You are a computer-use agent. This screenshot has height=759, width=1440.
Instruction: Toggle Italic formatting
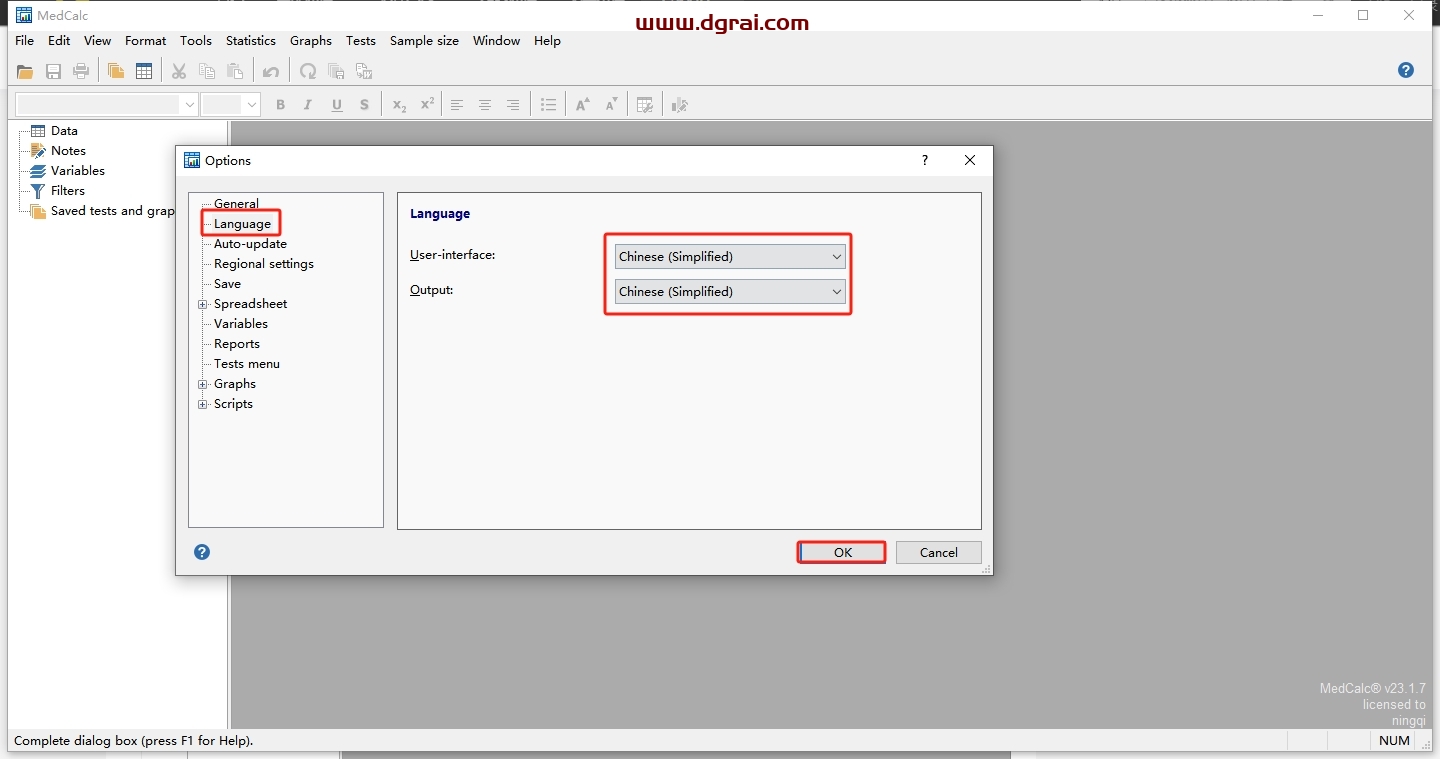pos(308,105)
